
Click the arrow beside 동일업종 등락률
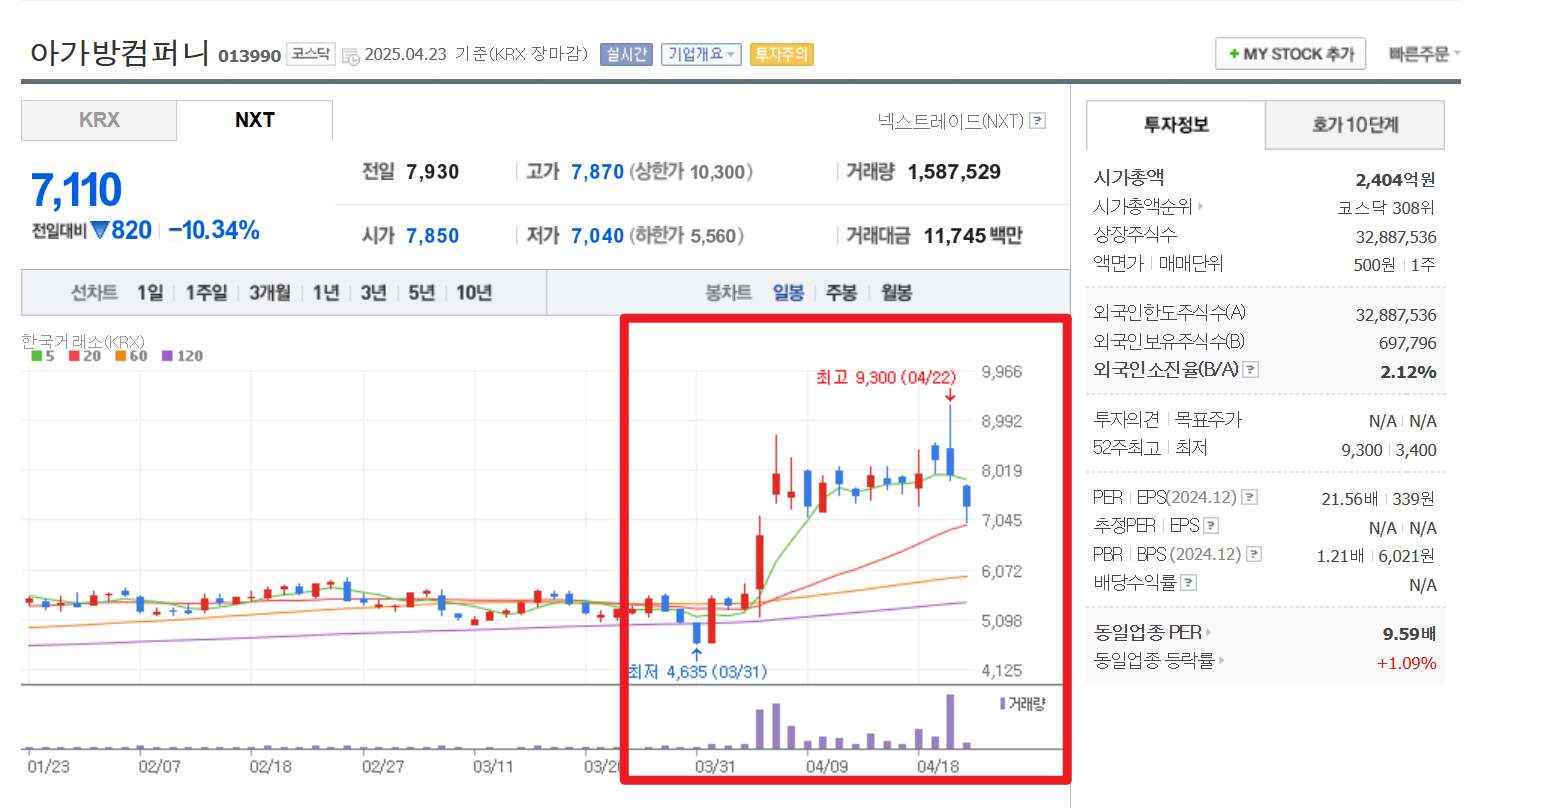tap(1221, 660)
